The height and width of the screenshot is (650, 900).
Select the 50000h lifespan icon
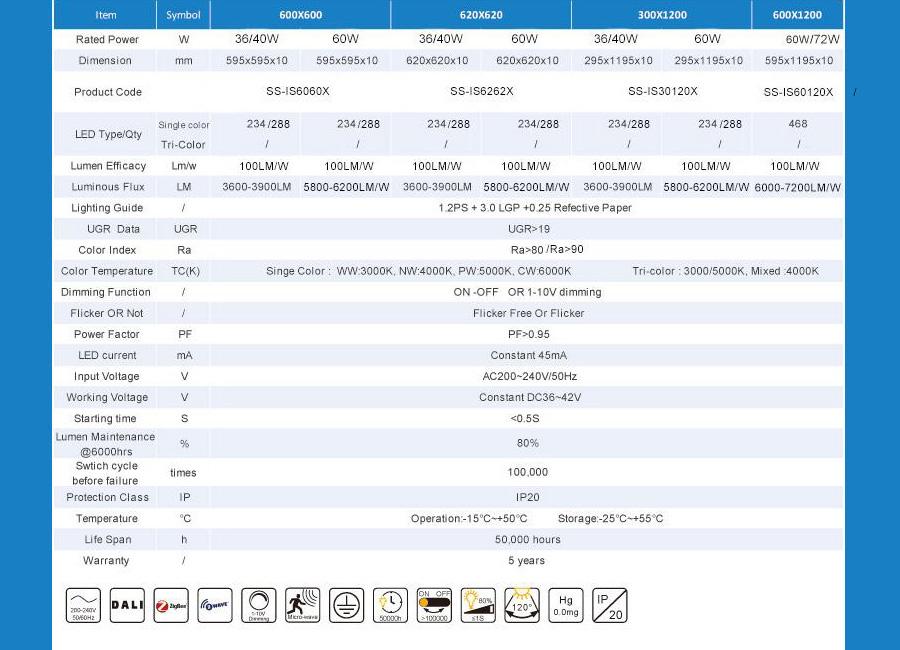(391, 605)
